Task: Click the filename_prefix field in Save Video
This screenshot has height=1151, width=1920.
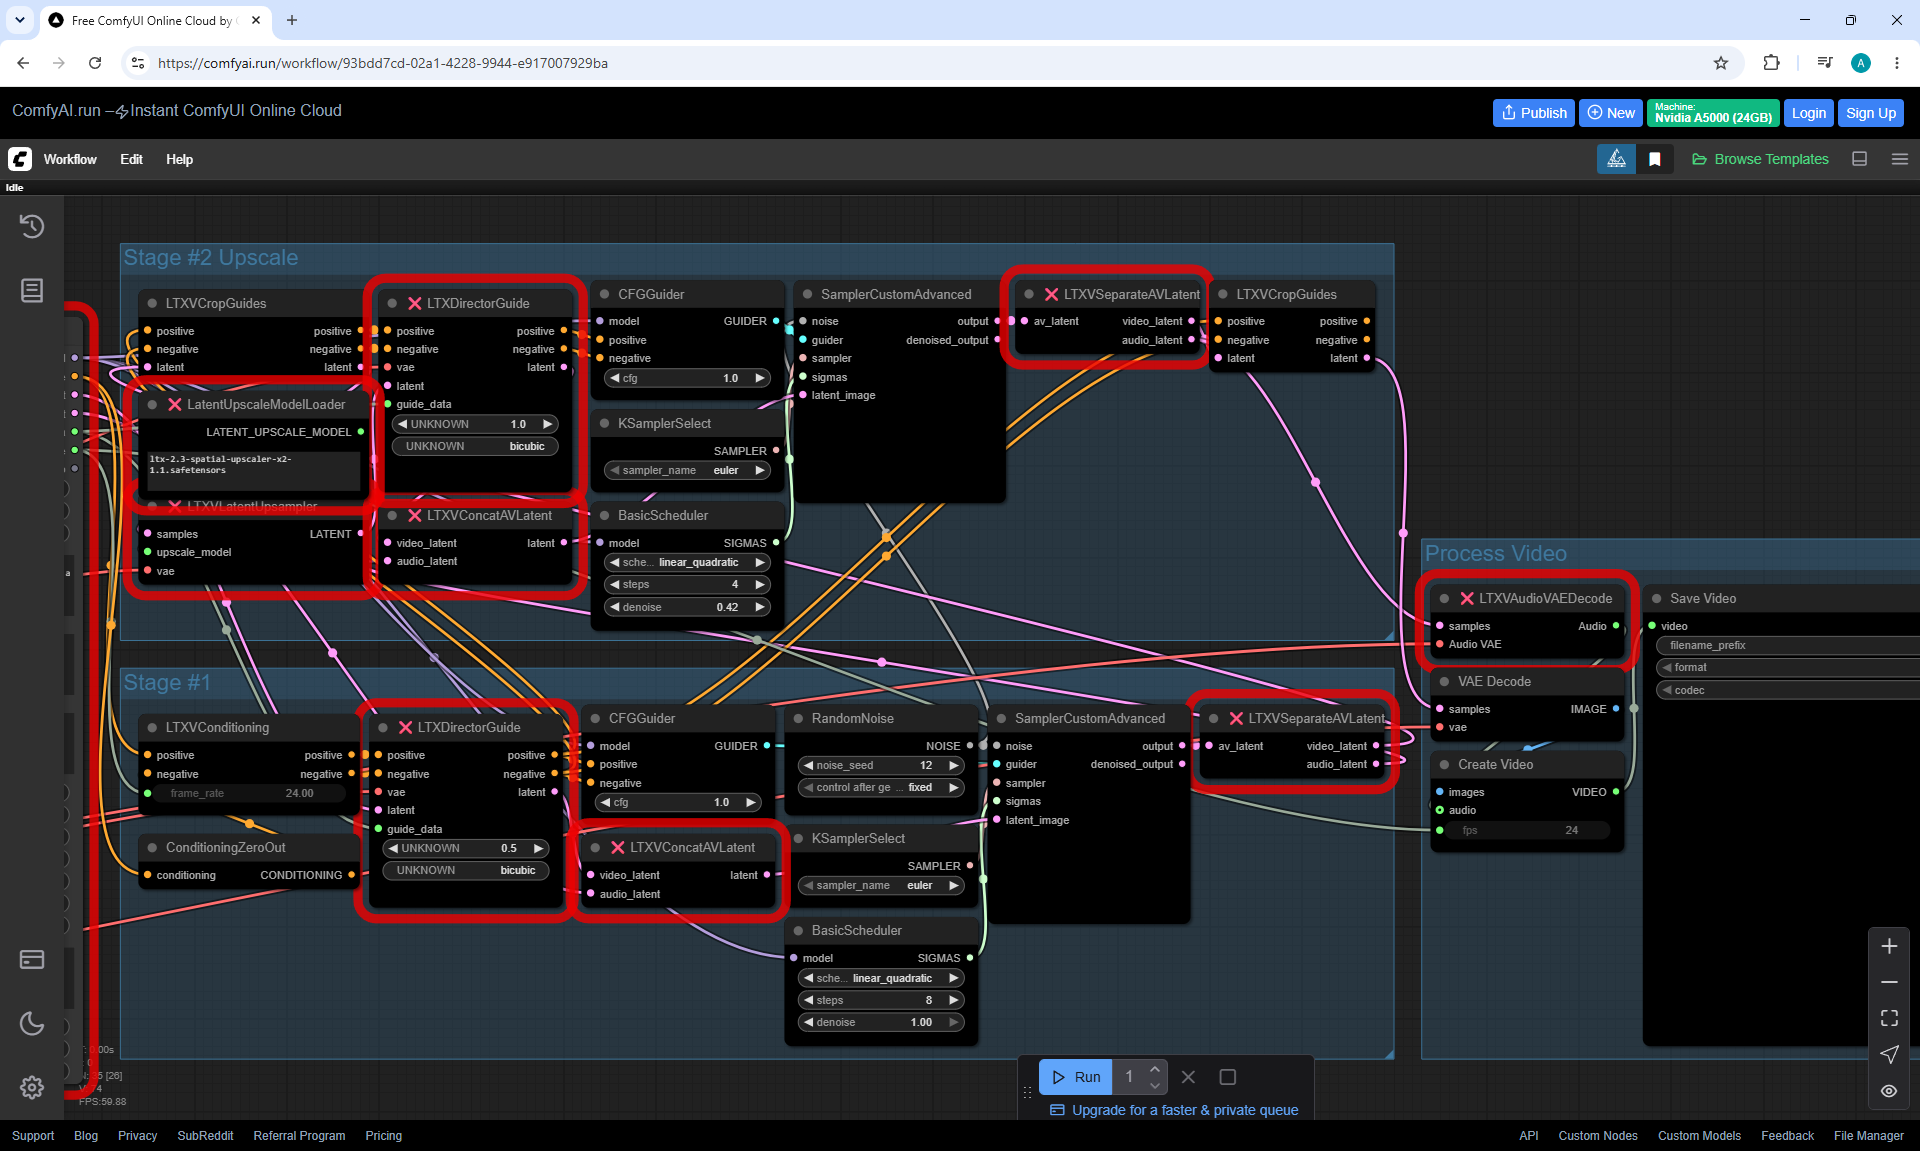Action: pos(1788,645)
